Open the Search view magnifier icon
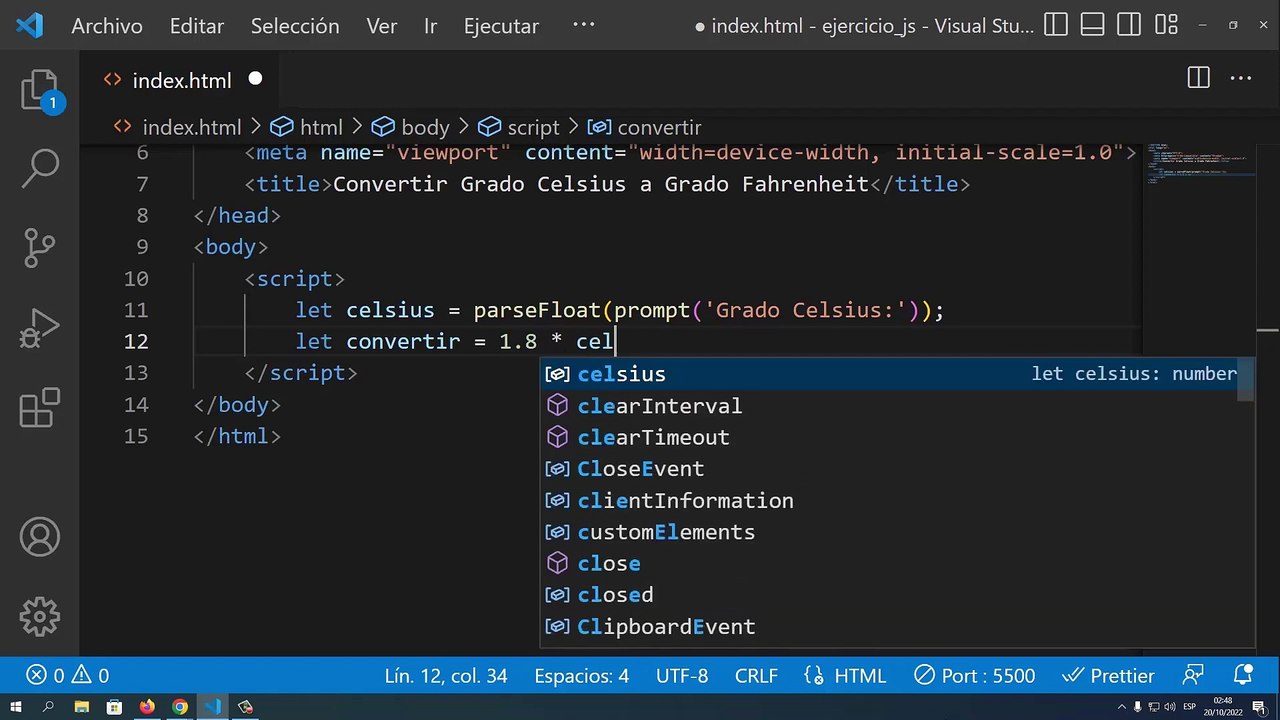This screenshot has height=720, width=1280. point(40,169)
